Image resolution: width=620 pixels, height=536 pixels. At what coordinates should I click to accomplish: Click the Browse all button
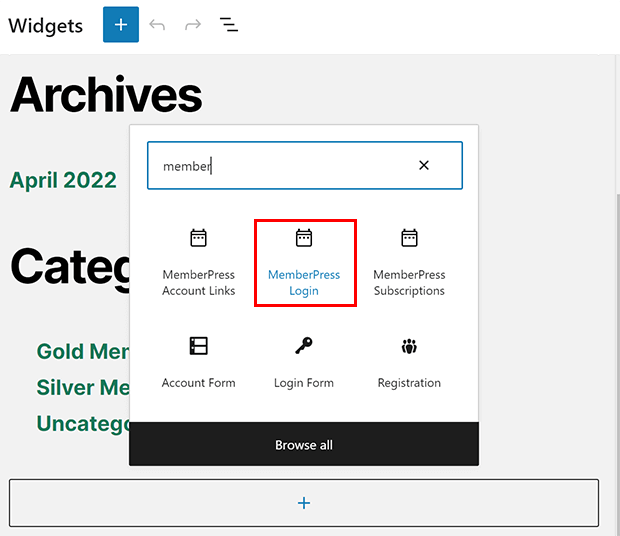(304, 444)
